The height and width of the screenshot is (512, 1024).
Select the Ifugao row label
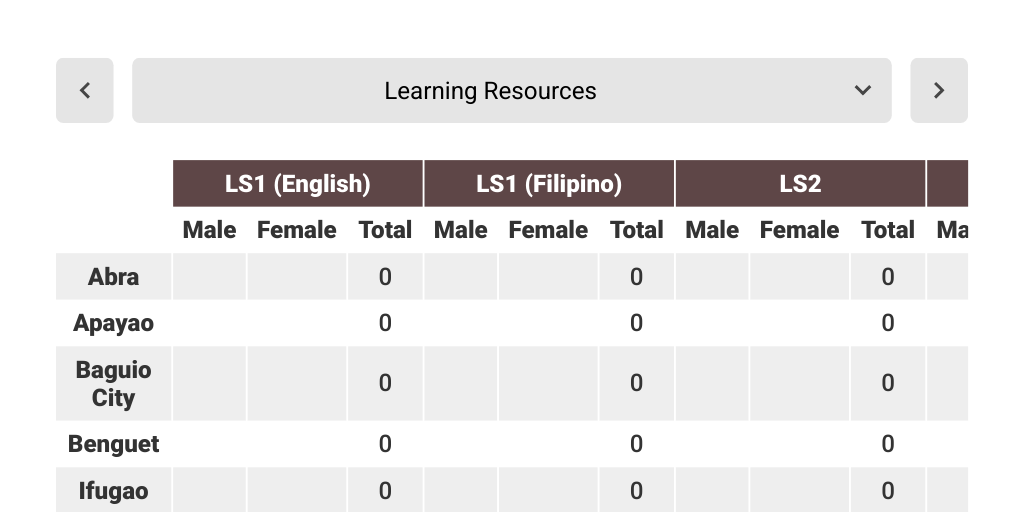click(x=114, y=490)
